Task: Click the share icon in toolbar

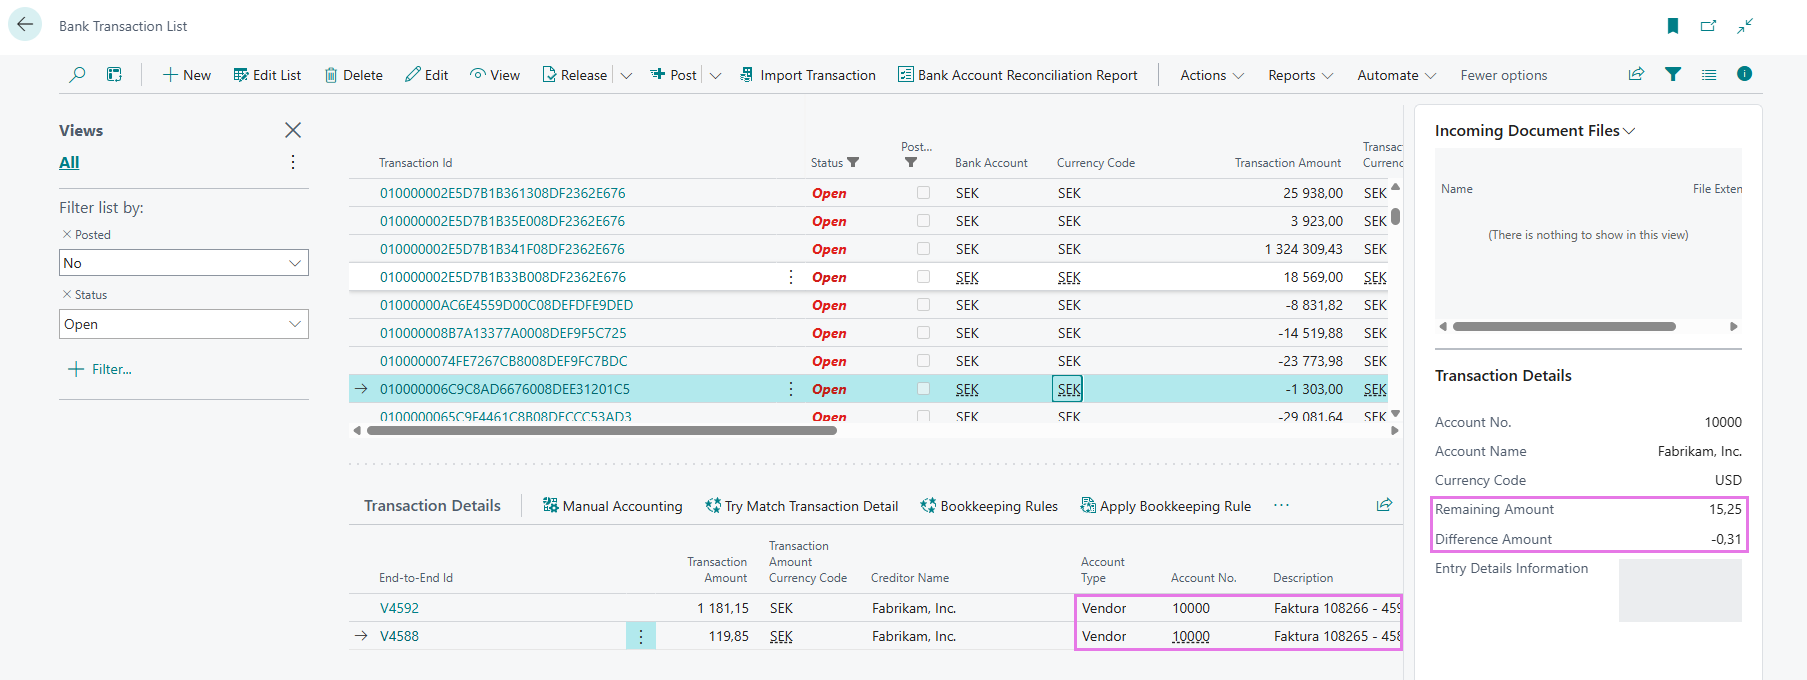Action: coord(1636,74)
